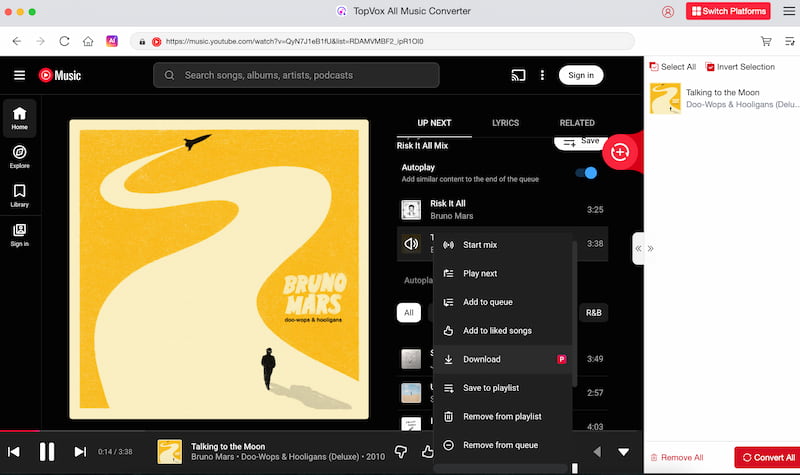Click the now-playing speaker icon in queue

point(411,244)
